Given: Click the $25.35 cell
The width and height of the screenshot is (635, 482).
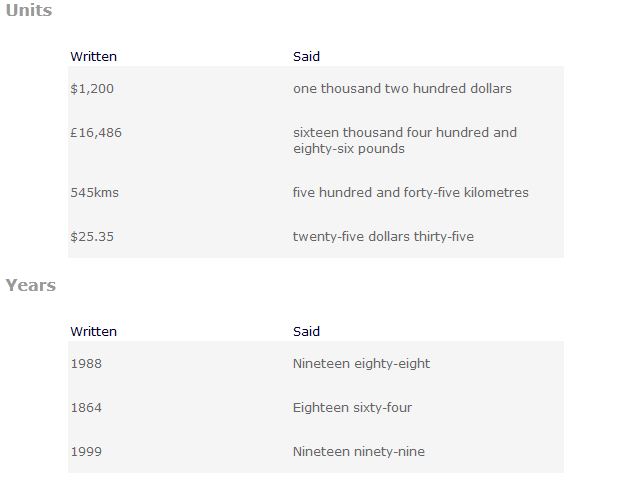Looking at the screenshot, I should (92, 237).
